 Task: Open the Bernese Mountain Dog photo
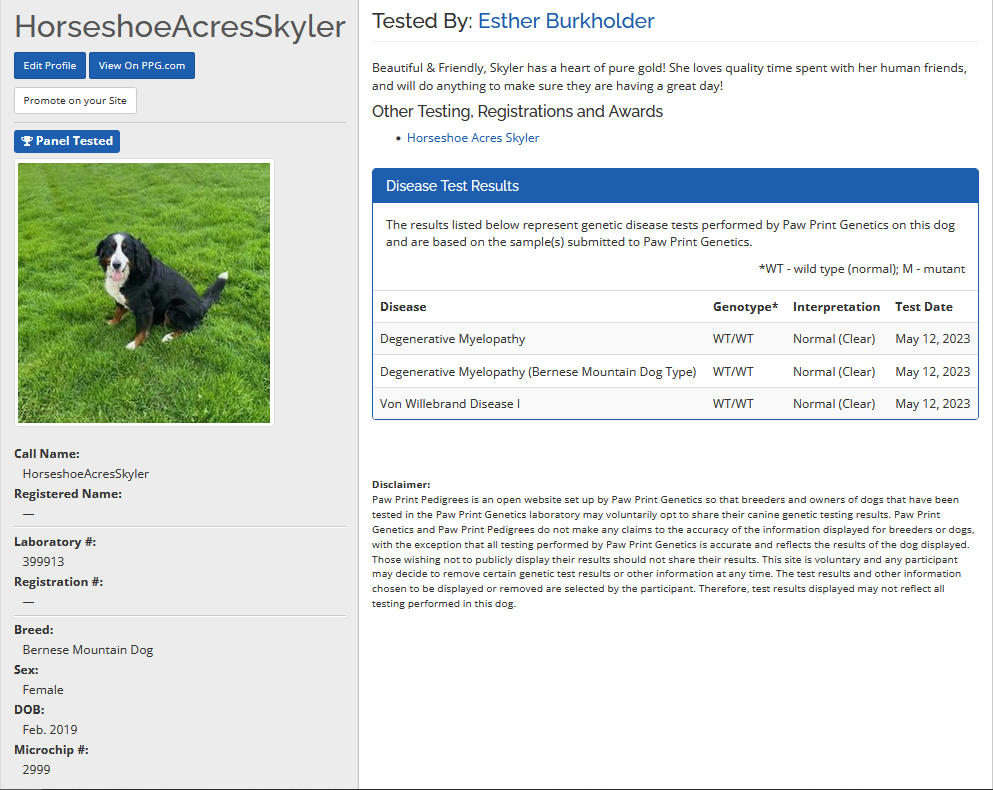click(144, 293)
